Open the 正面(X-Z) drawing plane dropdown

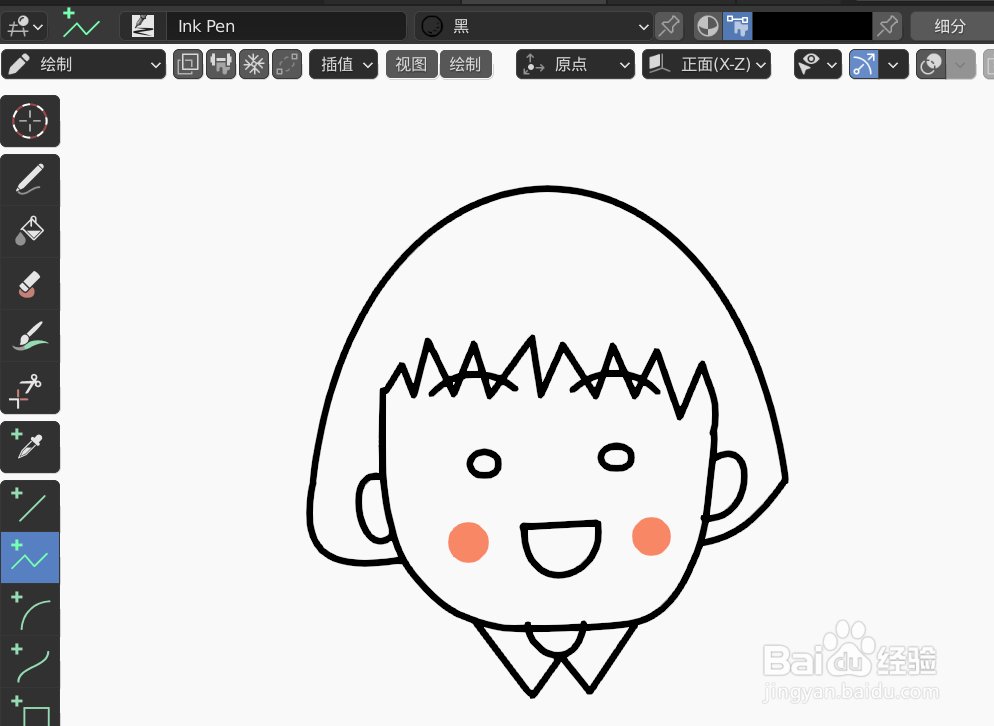click(707, 64)
